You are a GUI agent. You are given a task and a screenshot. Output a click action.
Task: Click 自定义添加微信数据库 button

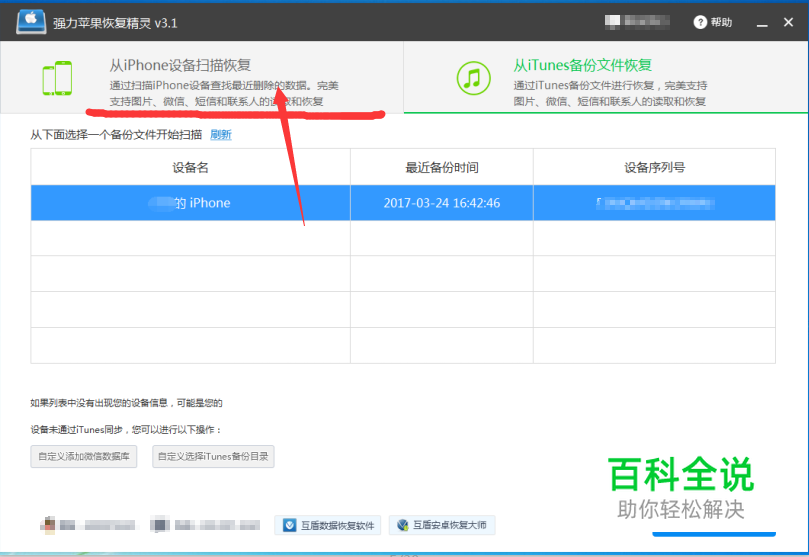pos(84,456)
